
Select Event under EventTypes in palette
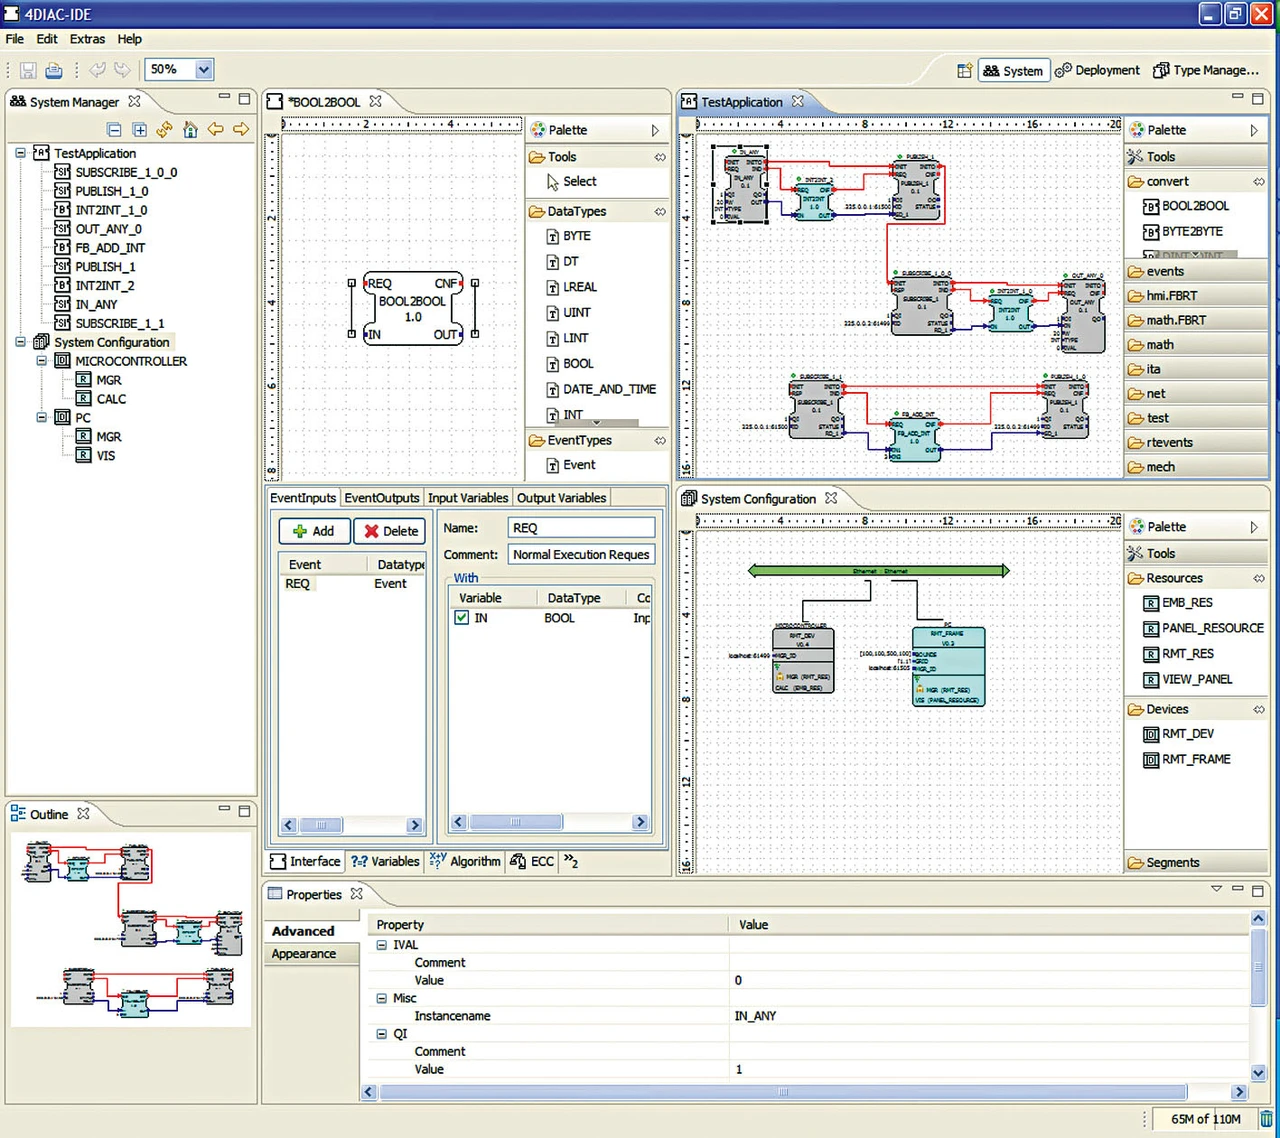click(x=570, y=465)
